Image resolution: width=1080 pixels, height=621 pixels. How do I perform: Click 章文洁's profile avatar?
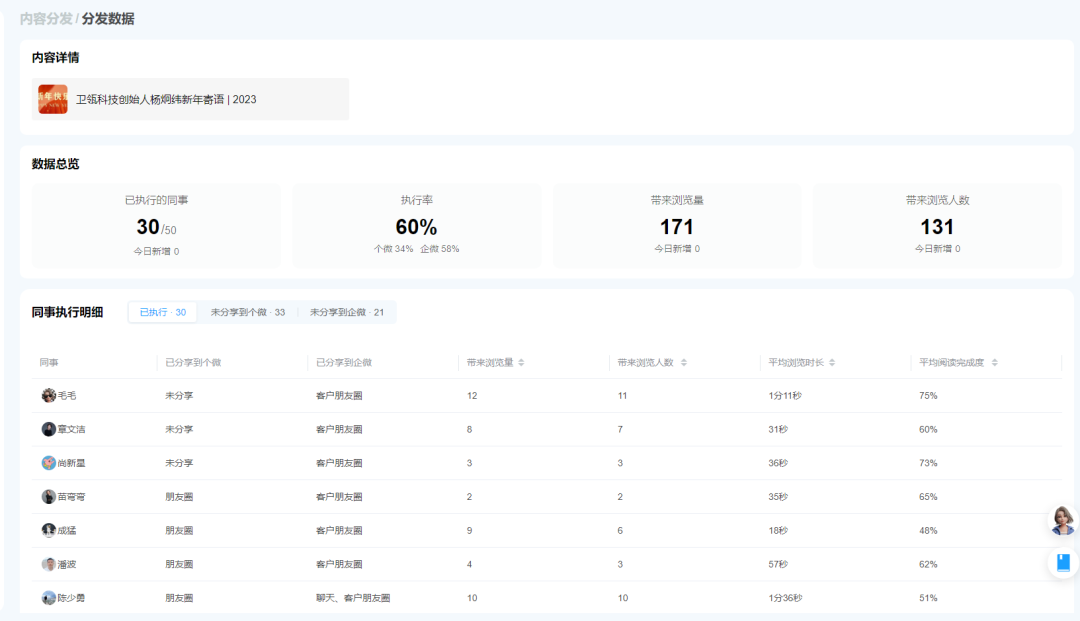(x=48, y=429)
